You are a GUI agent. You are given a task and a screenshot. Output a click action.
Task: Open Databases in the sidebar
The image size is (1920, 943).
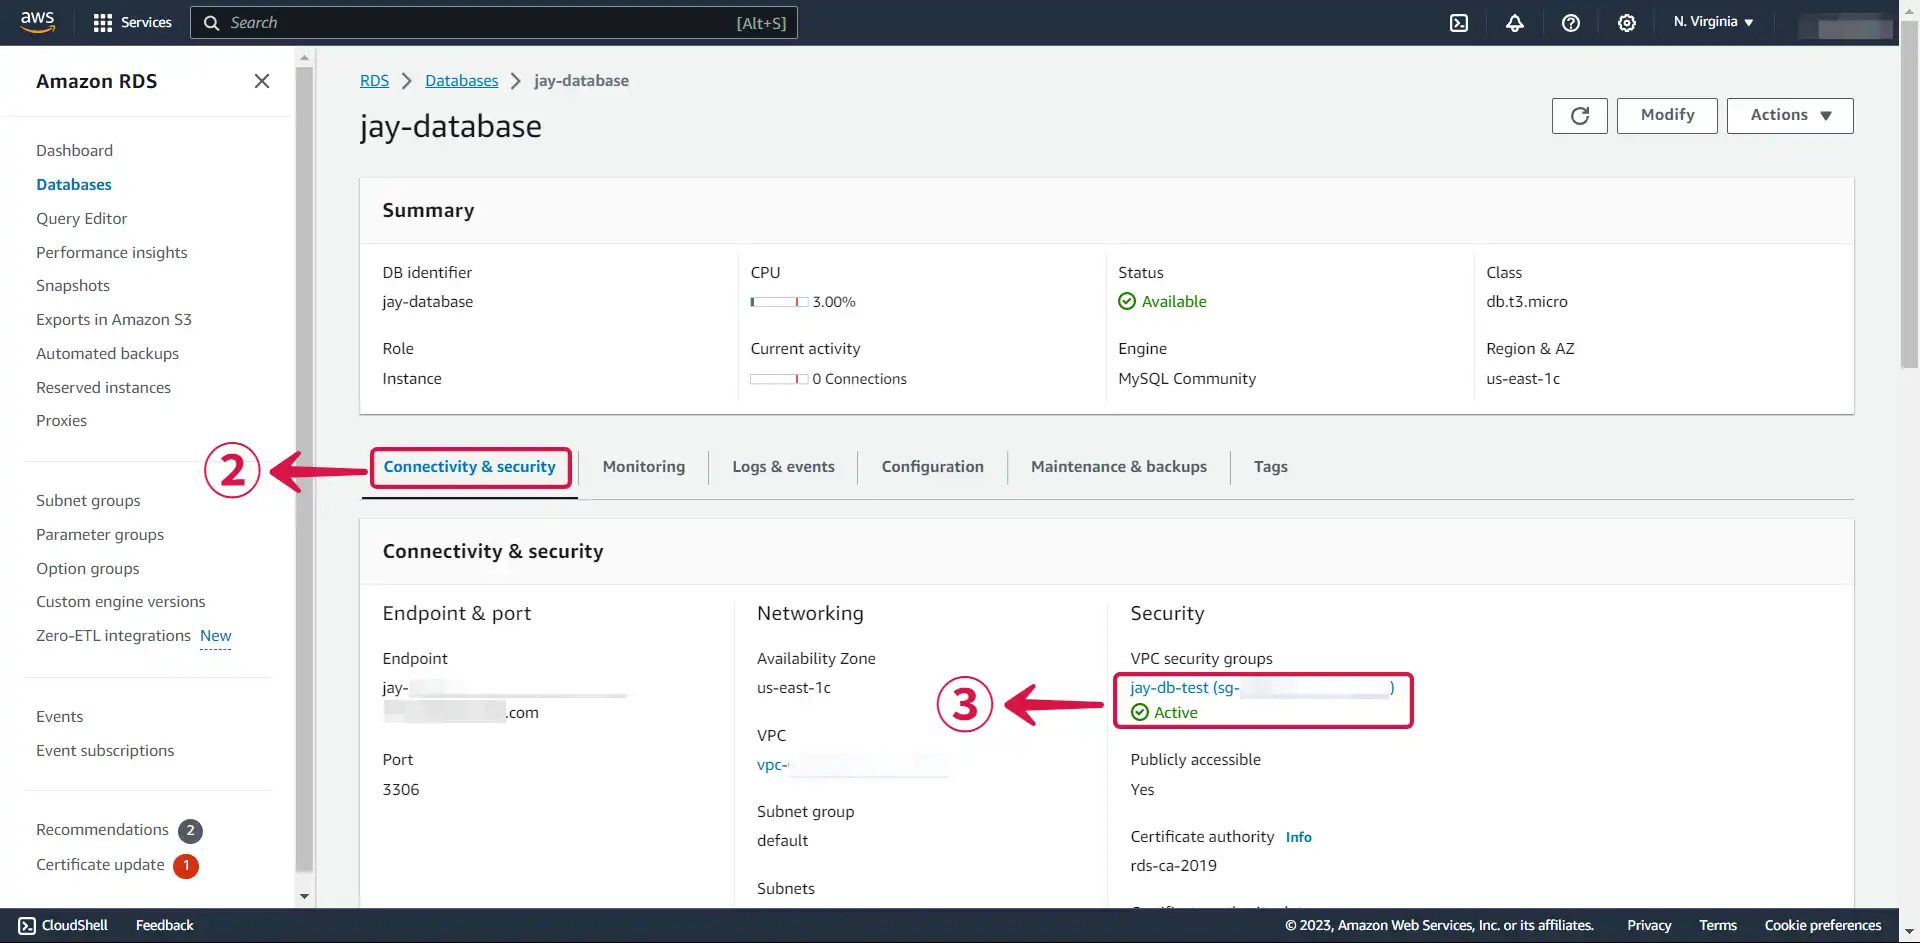[x=74, y=185]
